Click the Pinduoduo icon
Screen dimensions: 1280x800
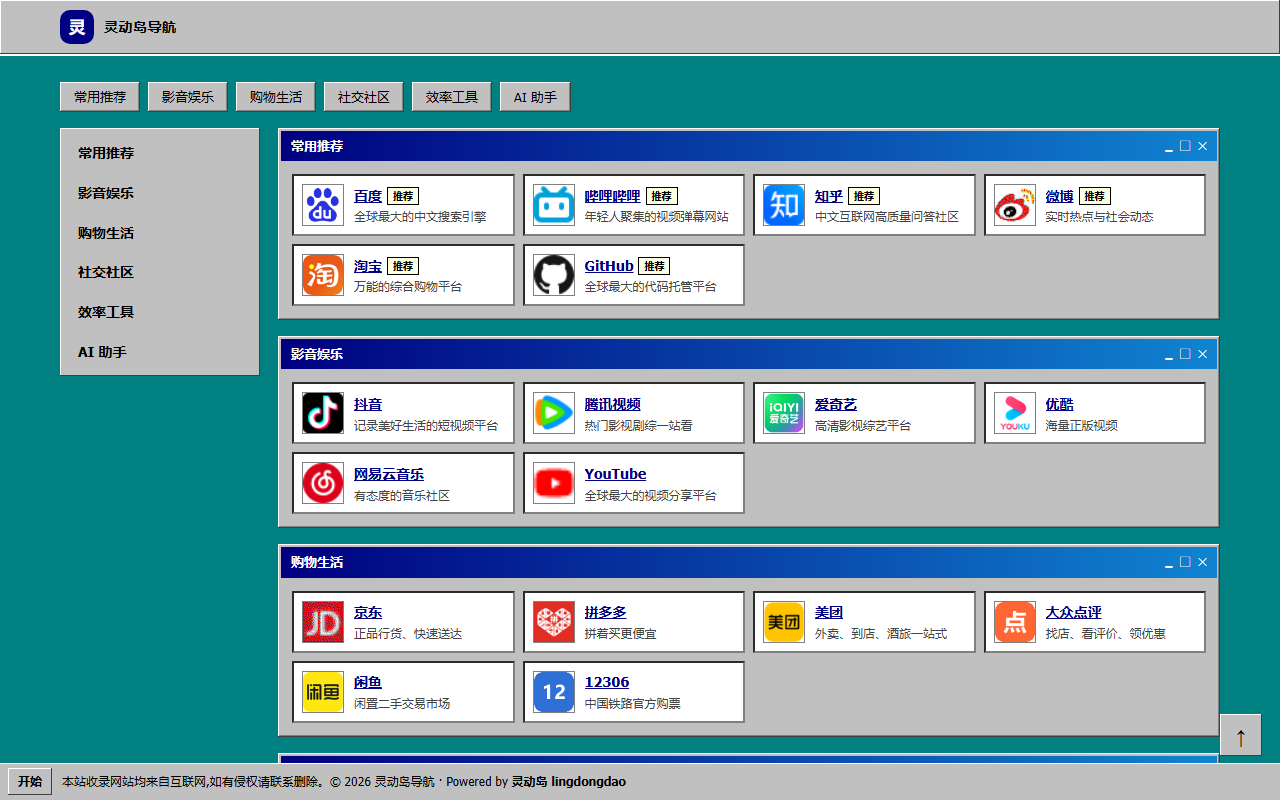[554, 622]
